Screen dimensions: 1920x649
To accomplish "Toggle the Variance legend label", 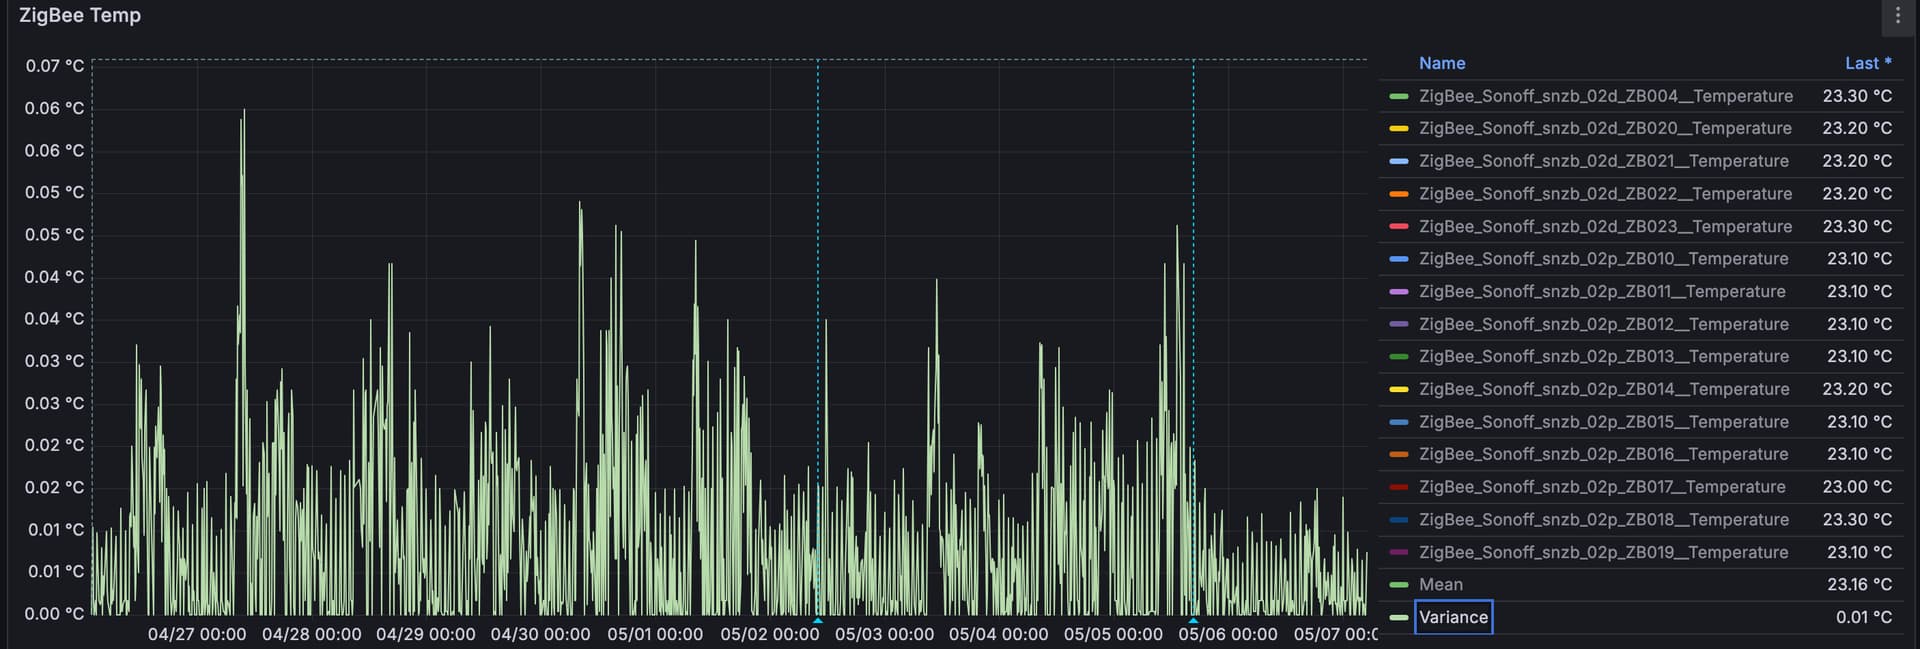I will [x=1453, y=618].
